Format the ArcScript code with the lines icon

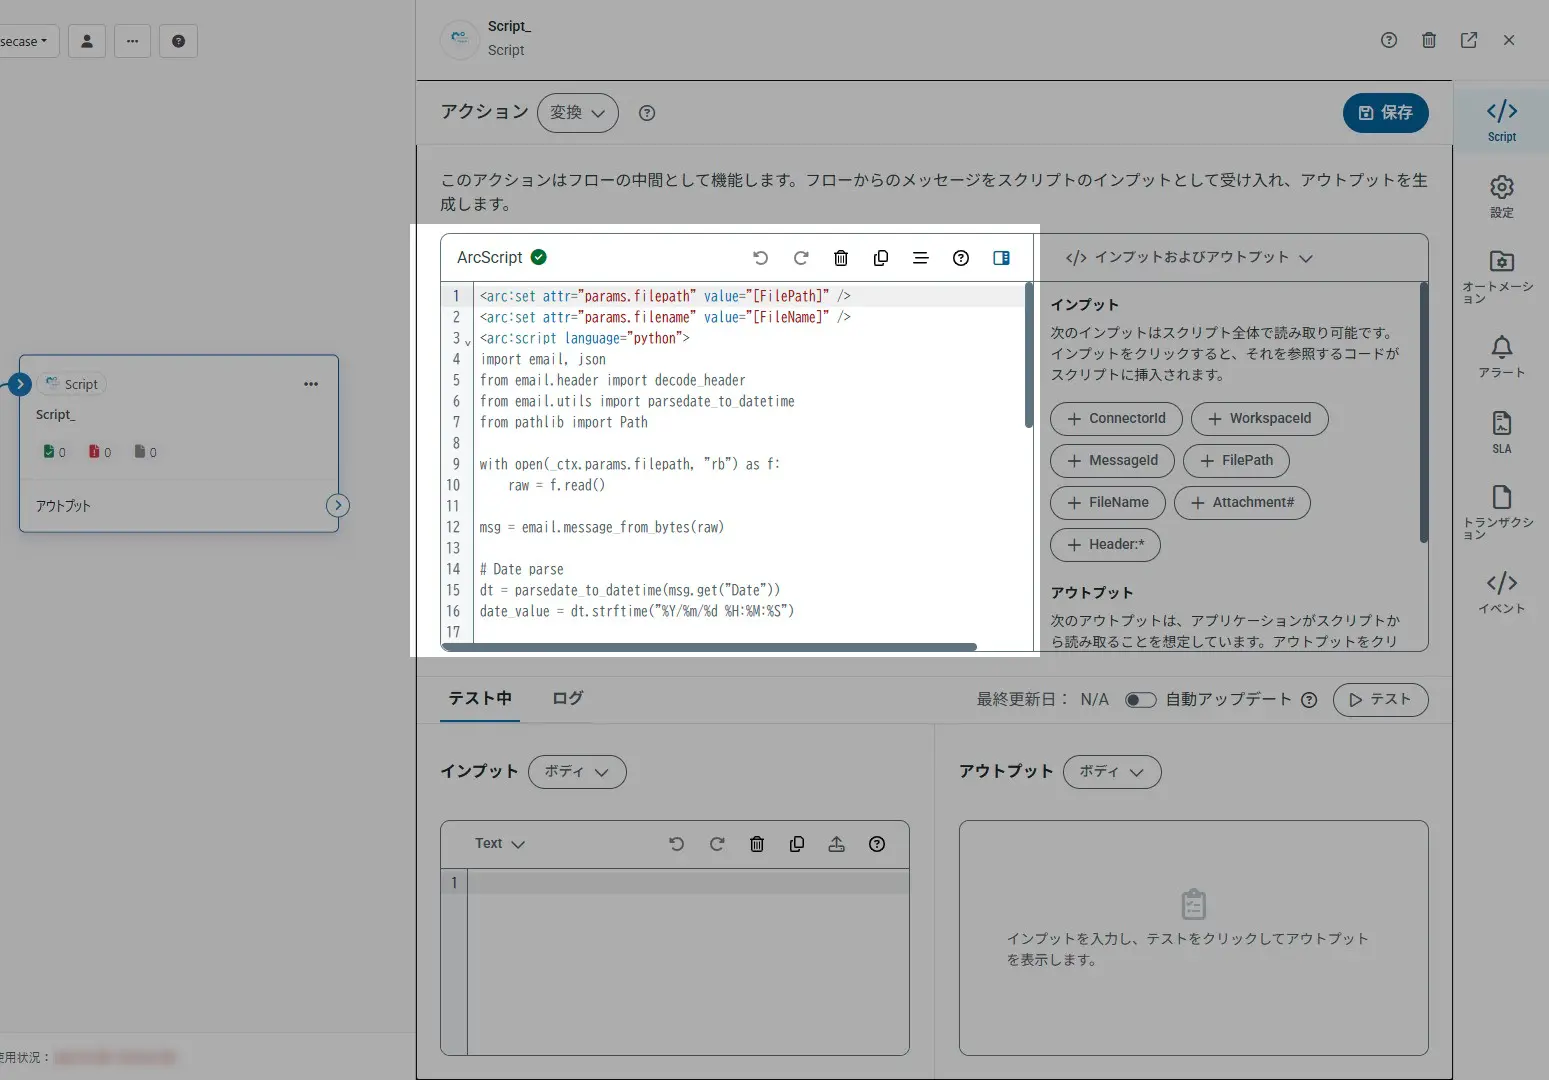[x=920, y=257]
